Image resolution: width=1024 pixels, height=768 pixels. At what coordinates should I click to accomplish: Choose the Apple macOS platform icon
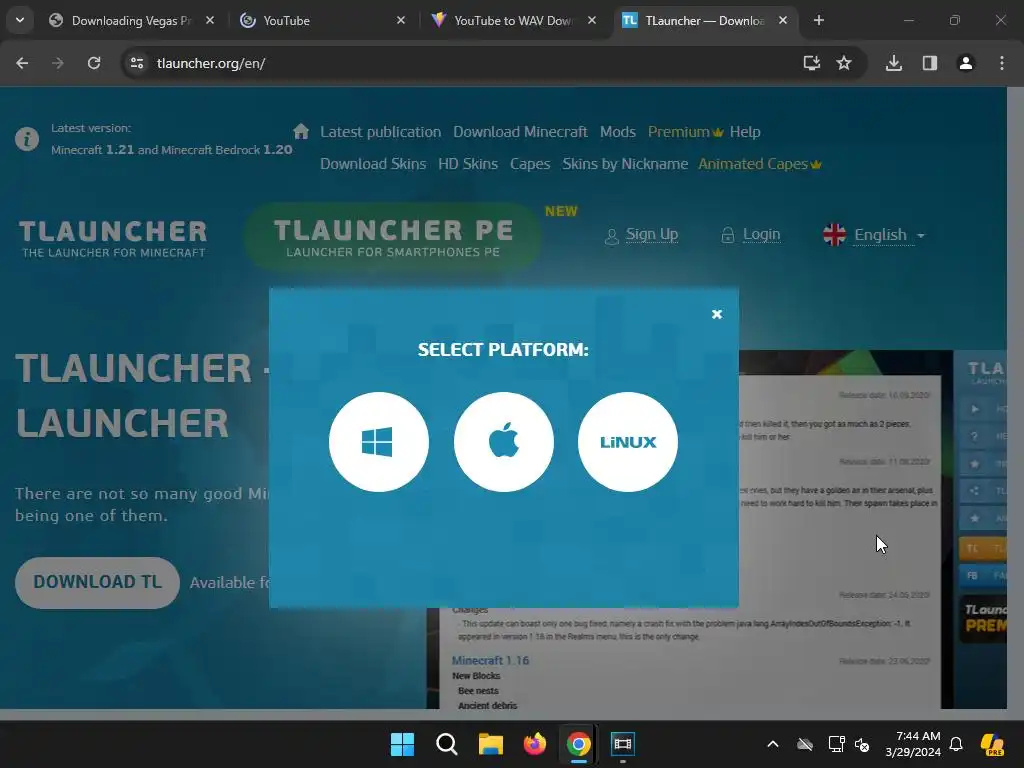tap(504, 442)
